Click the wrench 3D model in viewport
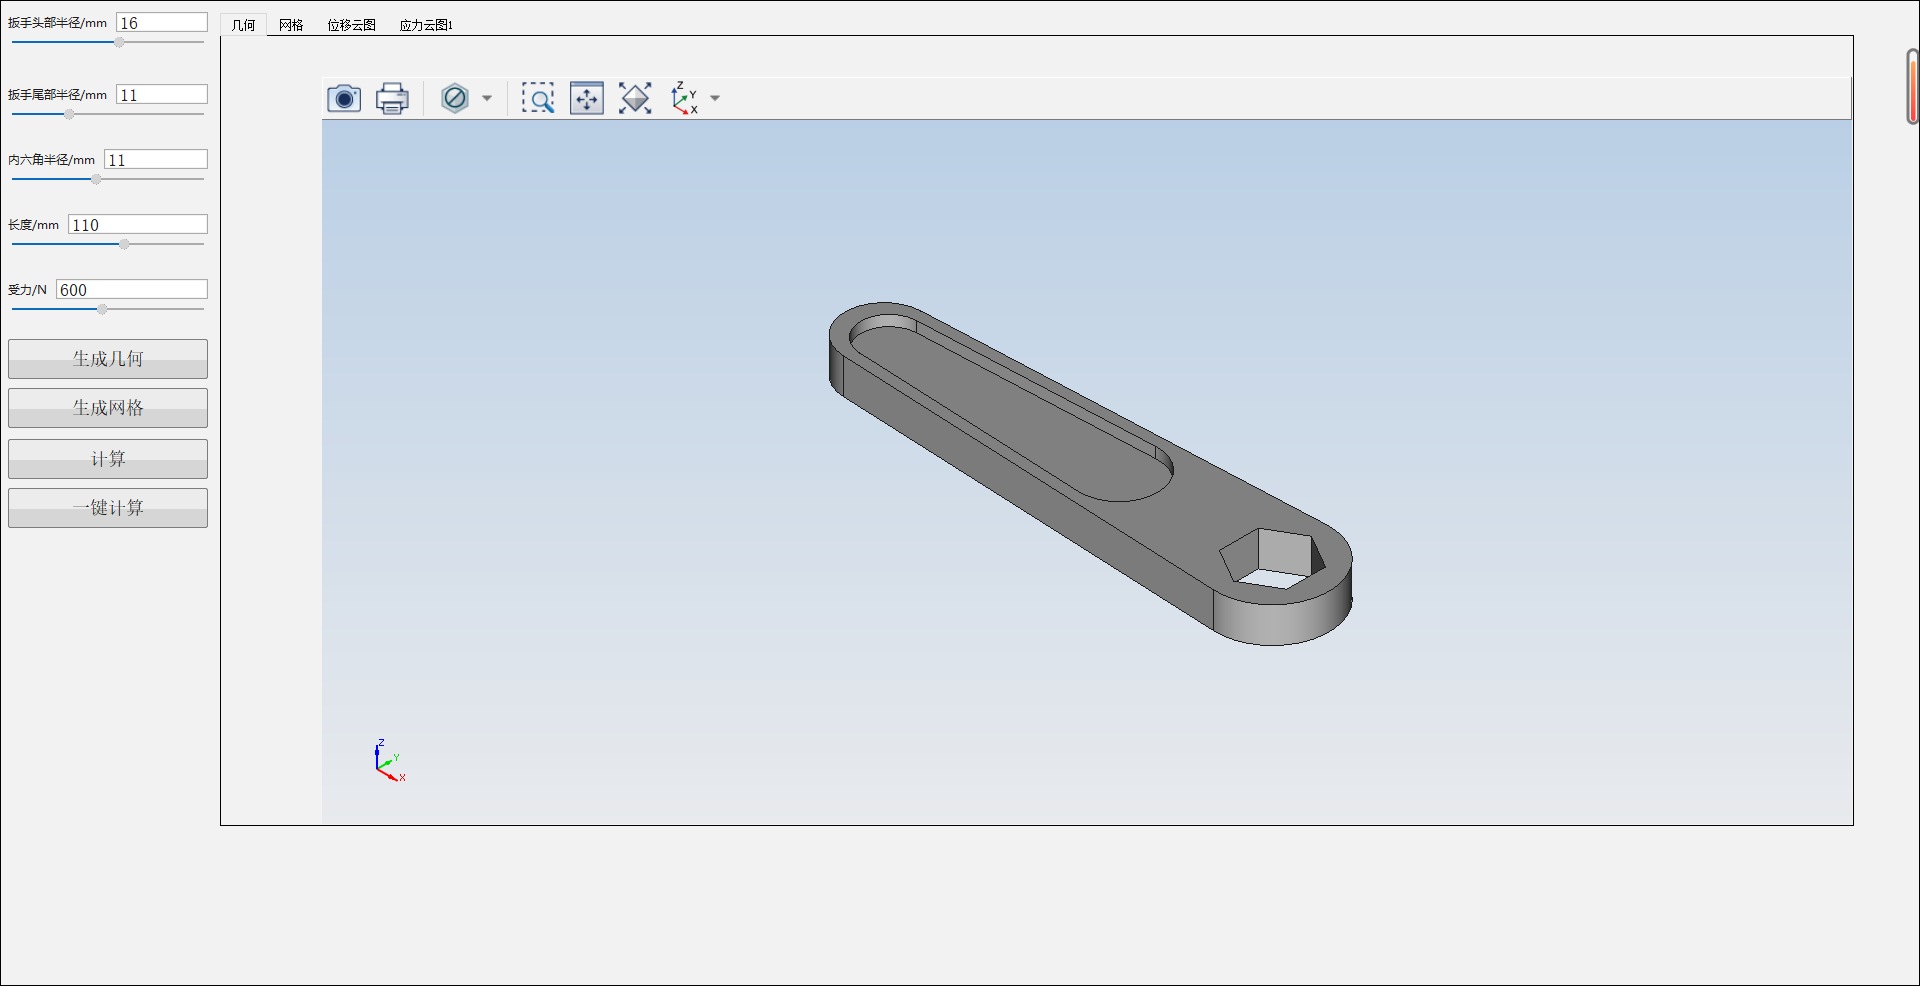 (1090, 473)
